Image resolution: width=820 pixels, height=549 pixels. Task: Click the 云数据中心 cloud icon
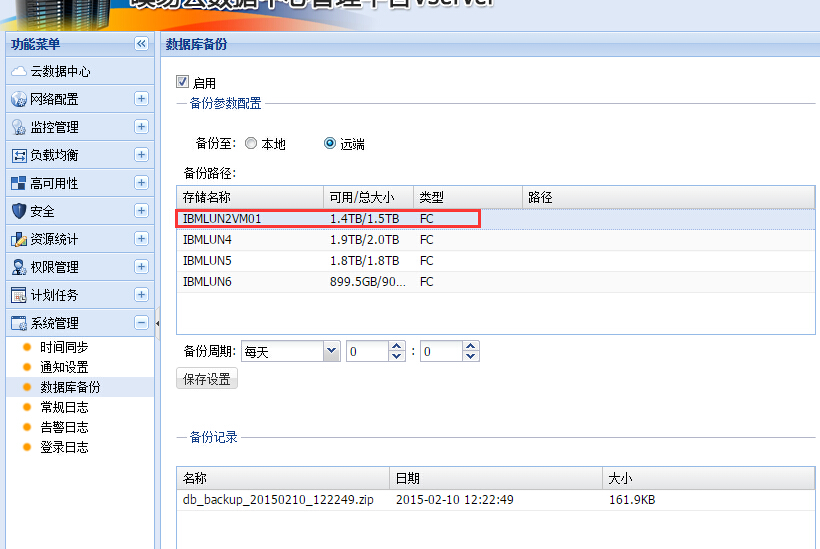[18, 71]
